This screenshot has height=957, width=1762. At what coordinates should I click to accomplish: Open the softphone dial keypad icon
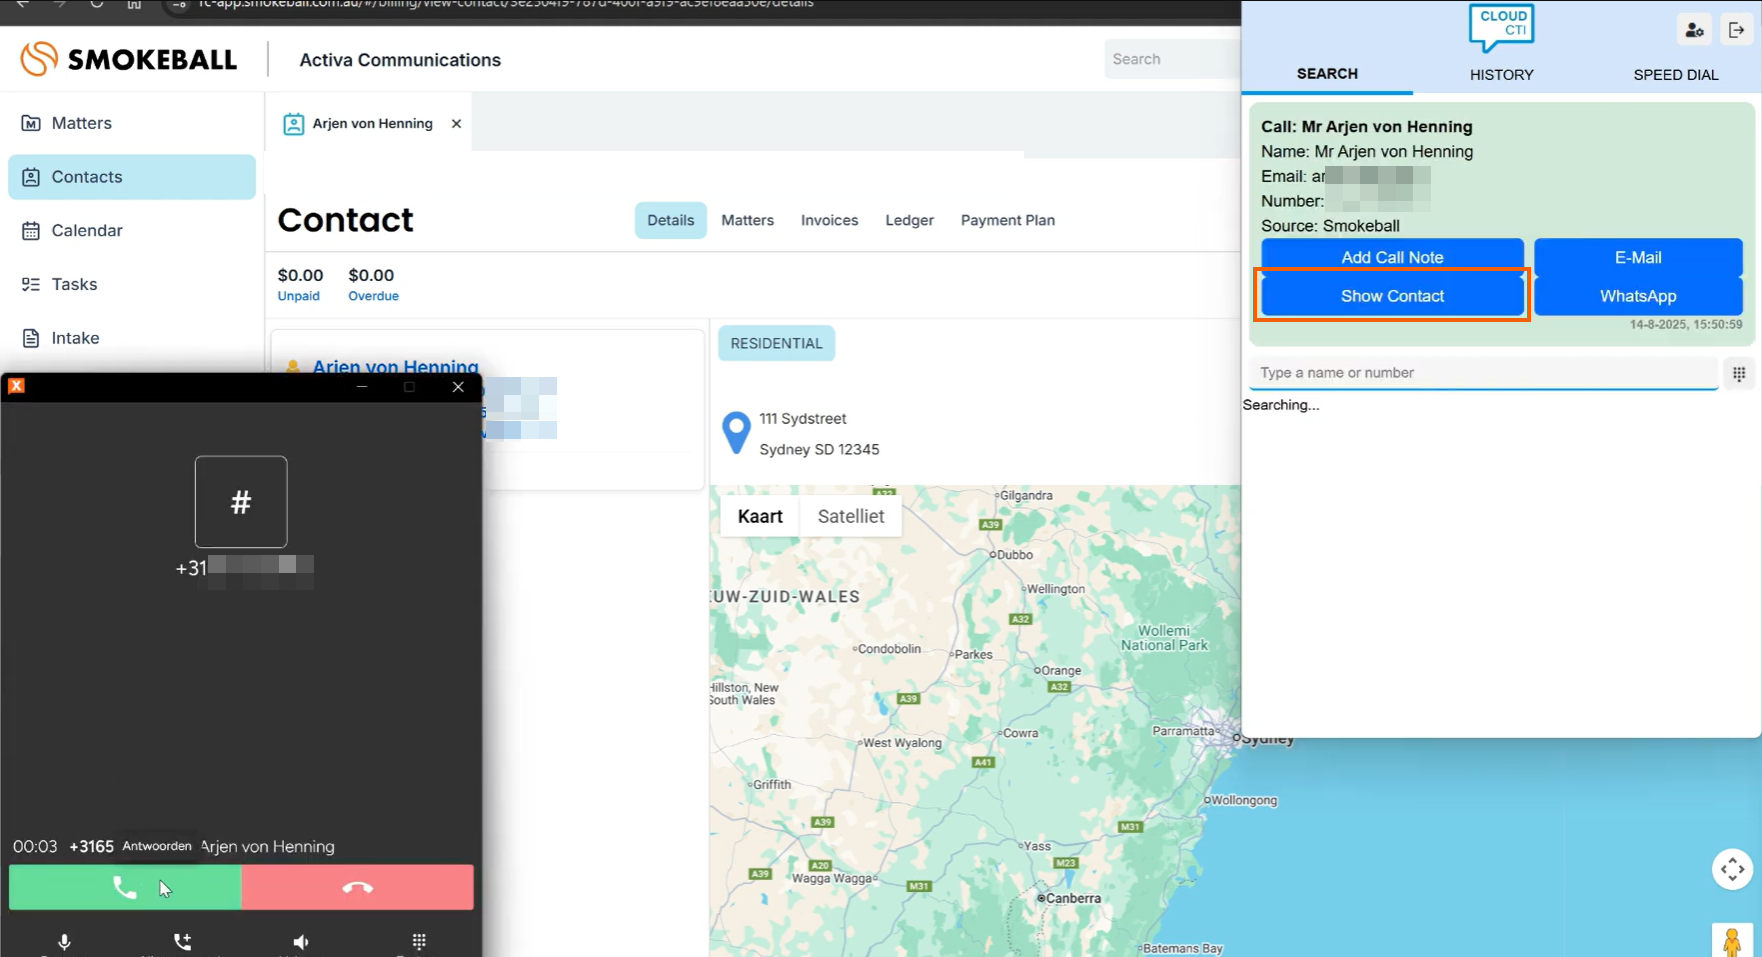419,942
